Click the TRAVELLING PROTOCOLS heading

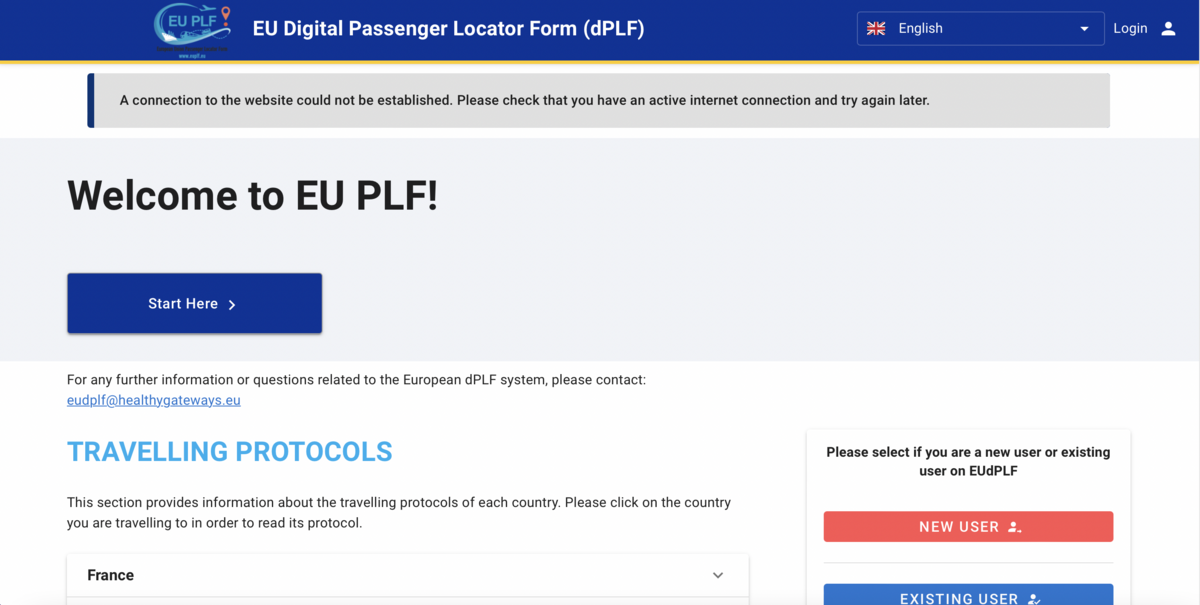click(x=230, y=452)
